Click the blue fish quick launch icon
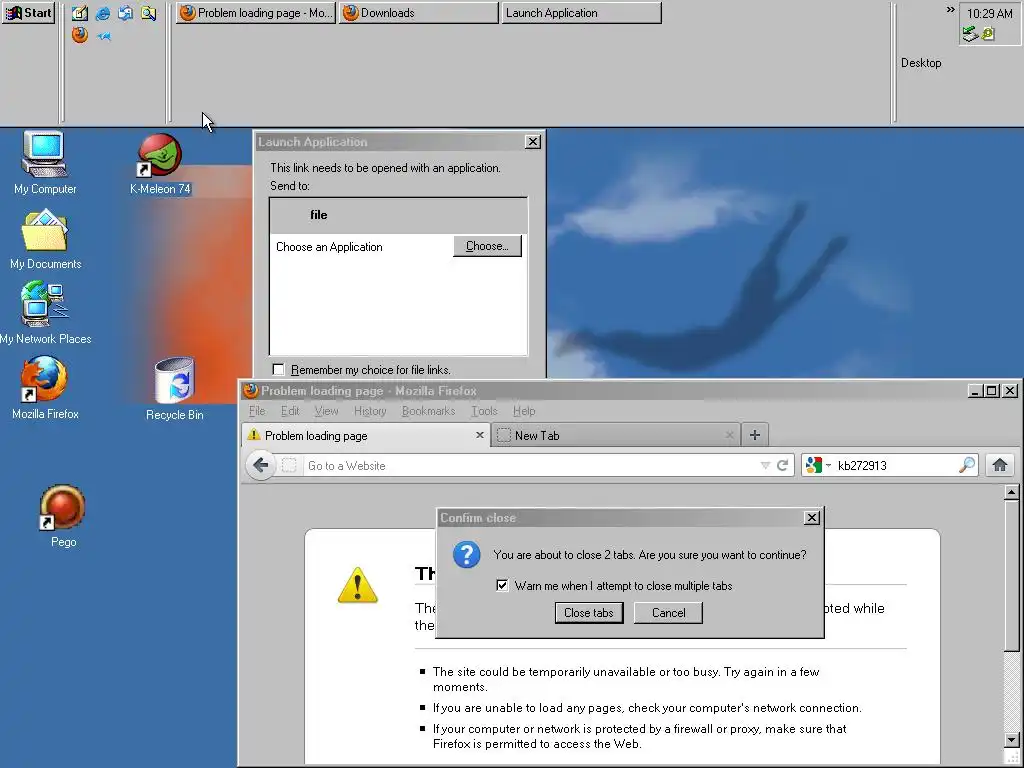Image resolution: width=1024 pixels, height=768 pixels. pyautogui.click(x=103, y=37)
